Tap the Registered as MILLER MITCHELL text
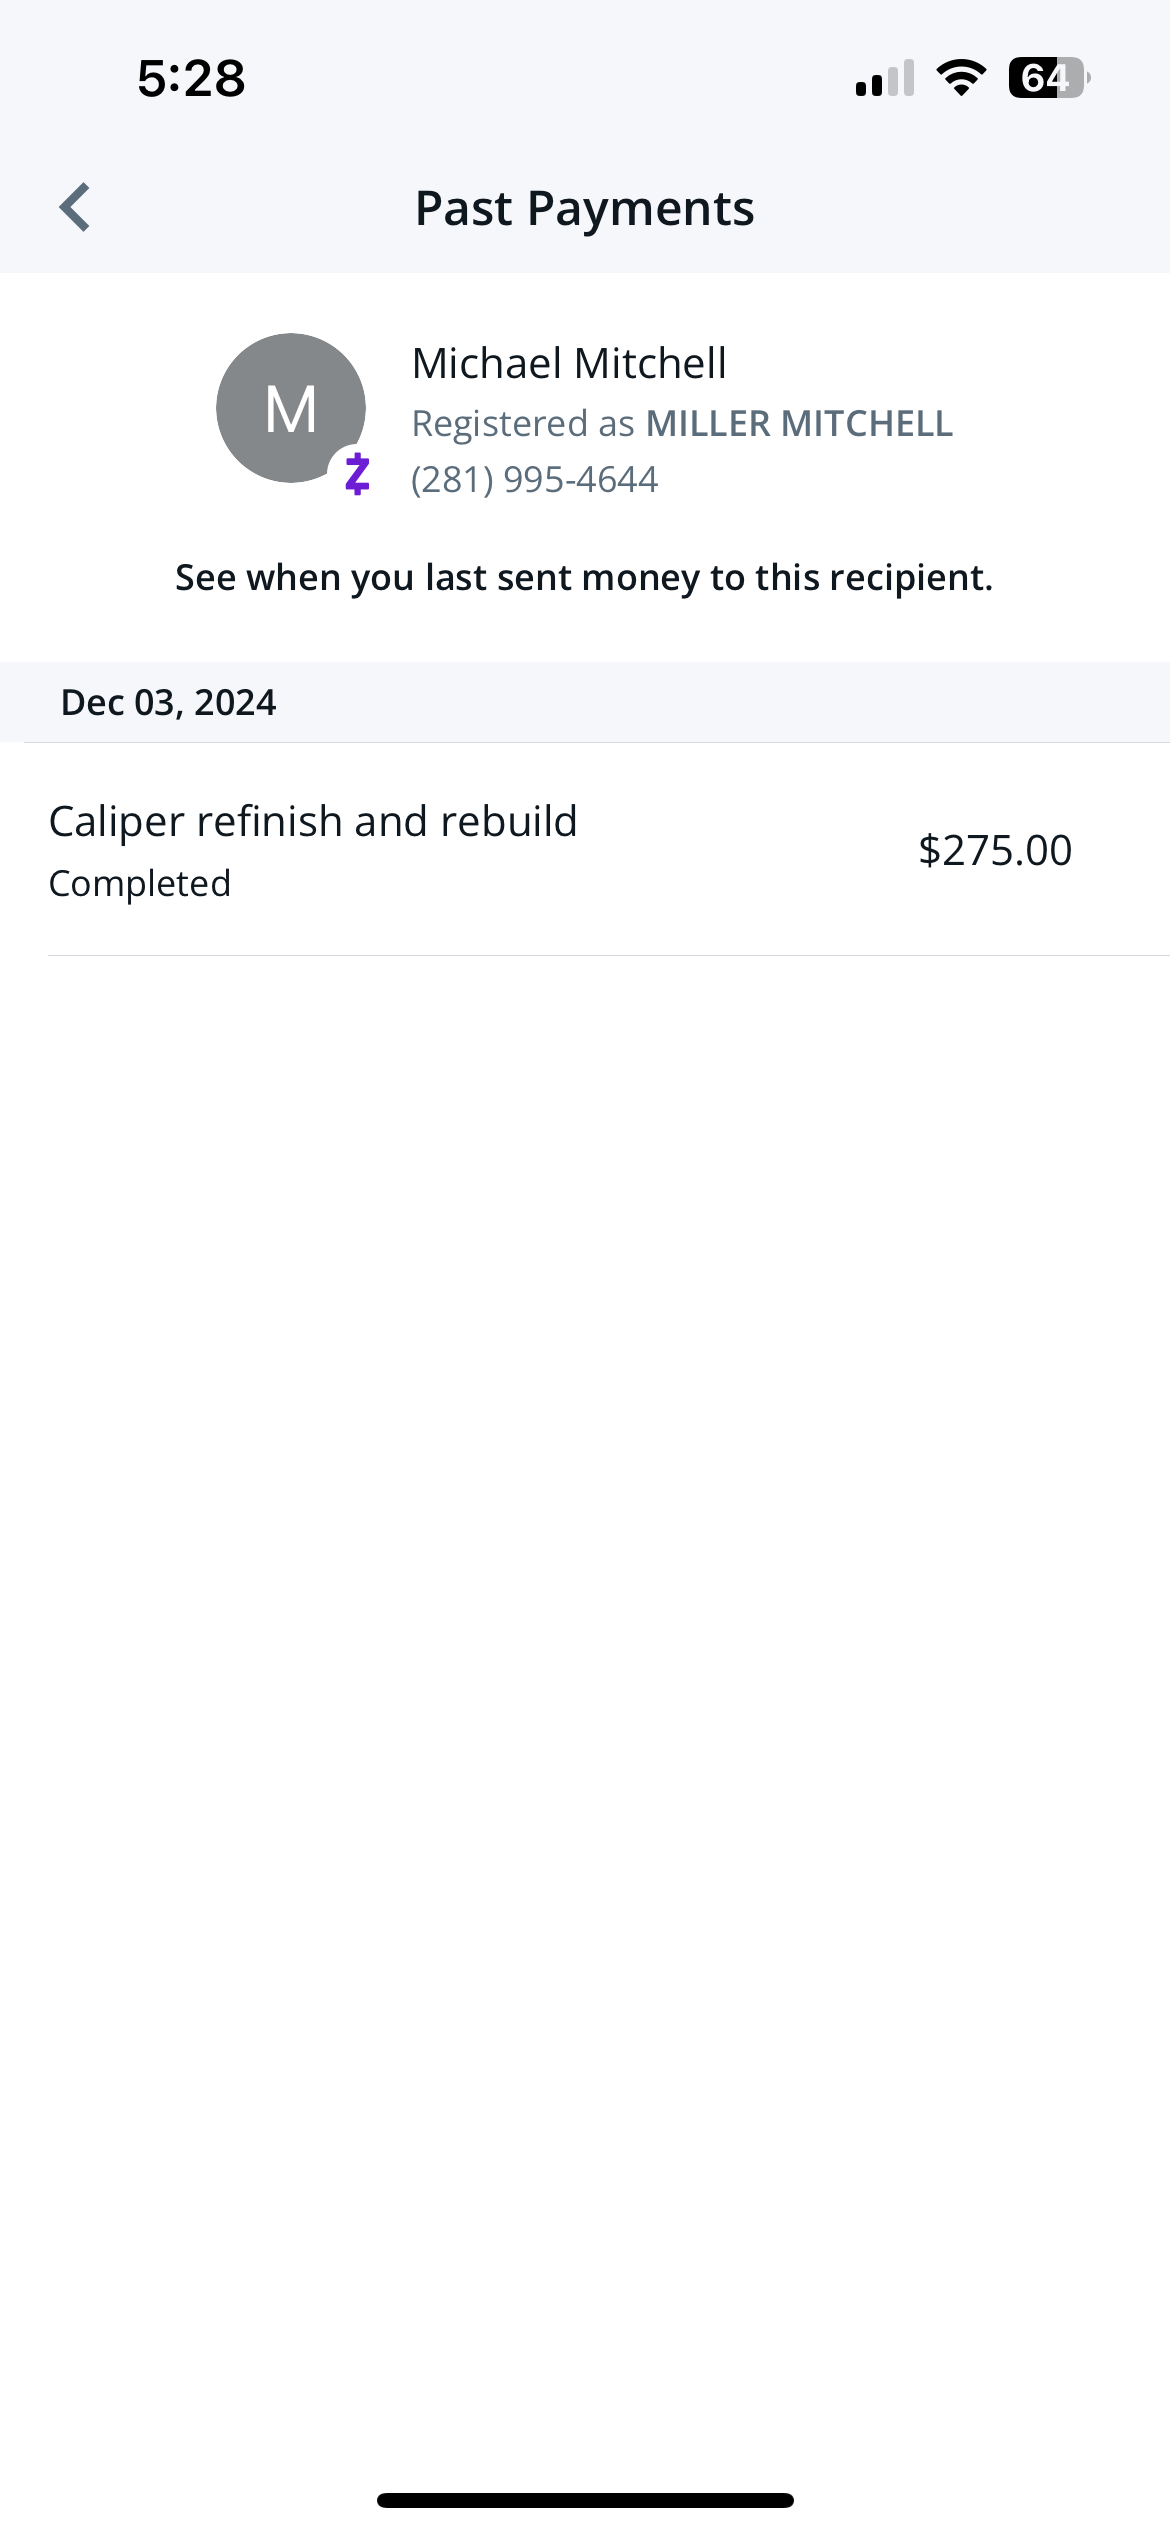The width and height of the screenshot is (1170, 2532). (682, 424)
